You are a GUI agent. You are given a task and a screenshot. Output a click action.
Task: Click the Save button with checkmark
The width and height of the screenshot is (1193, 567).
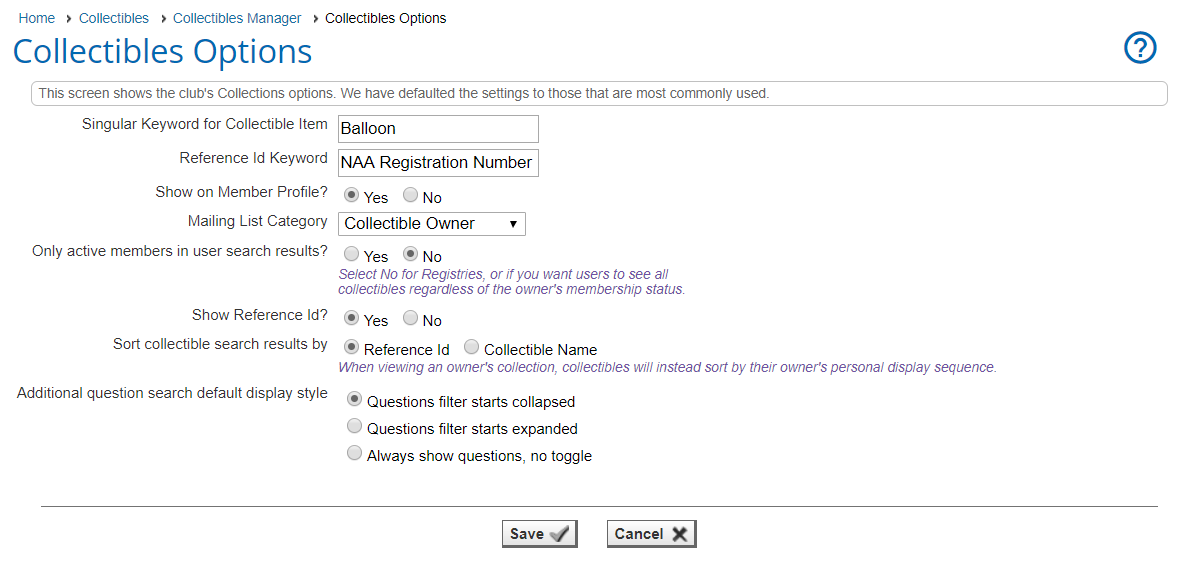click(539, 534)
